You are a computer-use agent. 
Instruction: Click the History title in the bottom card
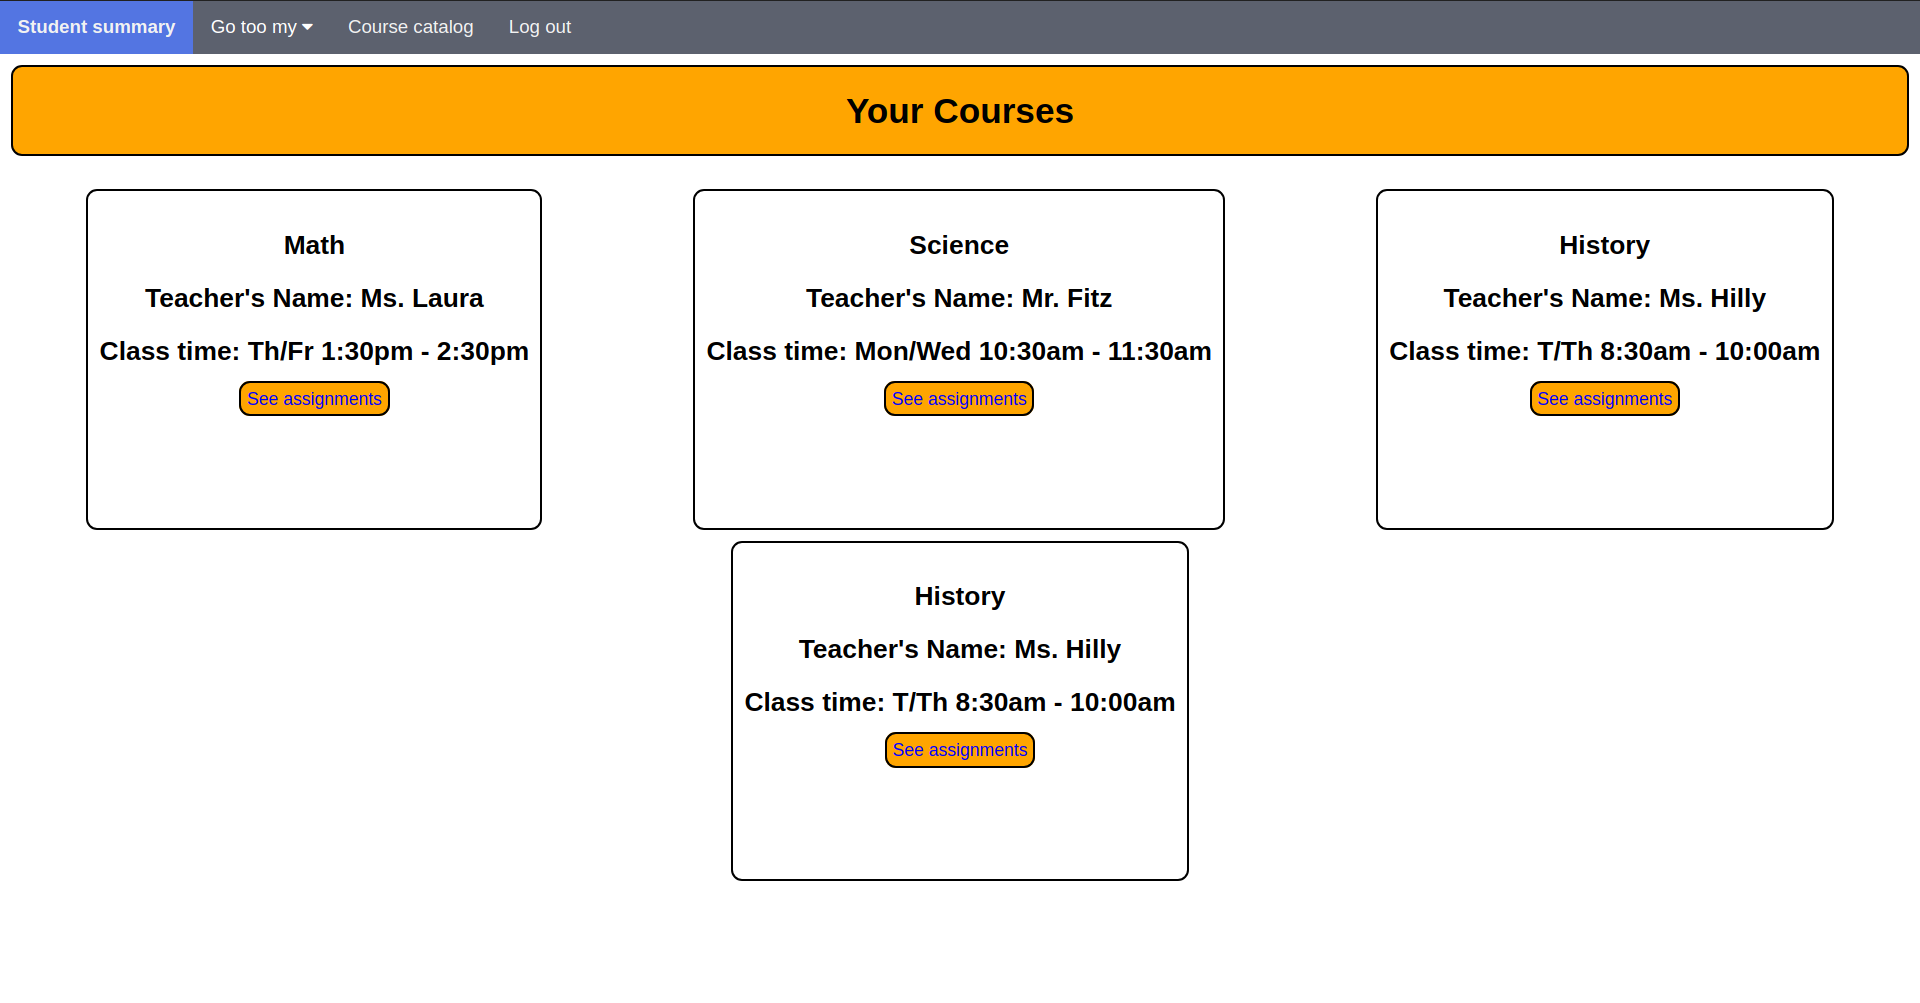point(959,596)
